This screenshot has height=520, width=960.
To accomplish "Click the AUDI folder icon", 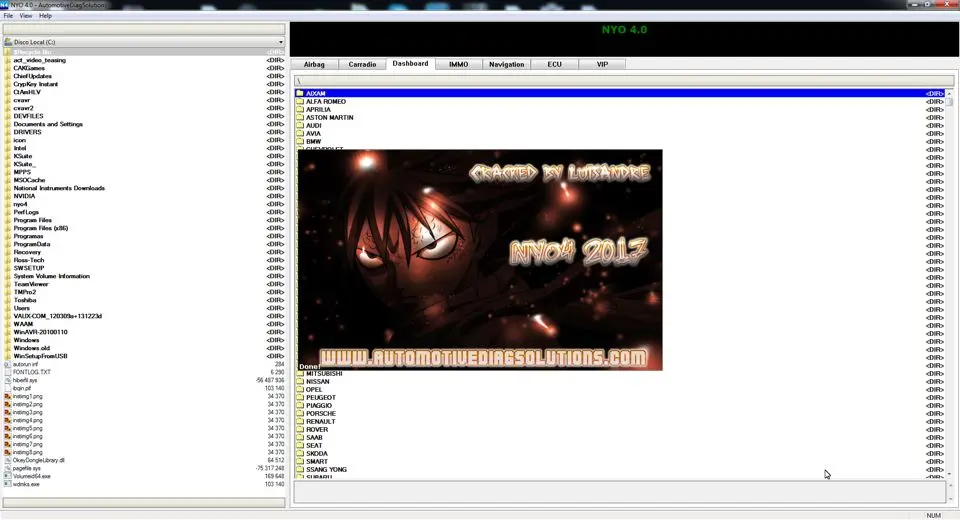I will point(300,126).
